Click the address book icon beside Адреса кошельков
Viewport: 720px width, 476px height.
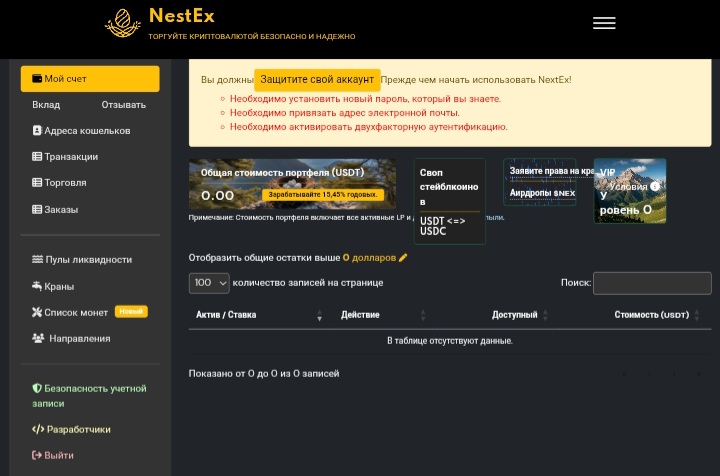point(37,130)
